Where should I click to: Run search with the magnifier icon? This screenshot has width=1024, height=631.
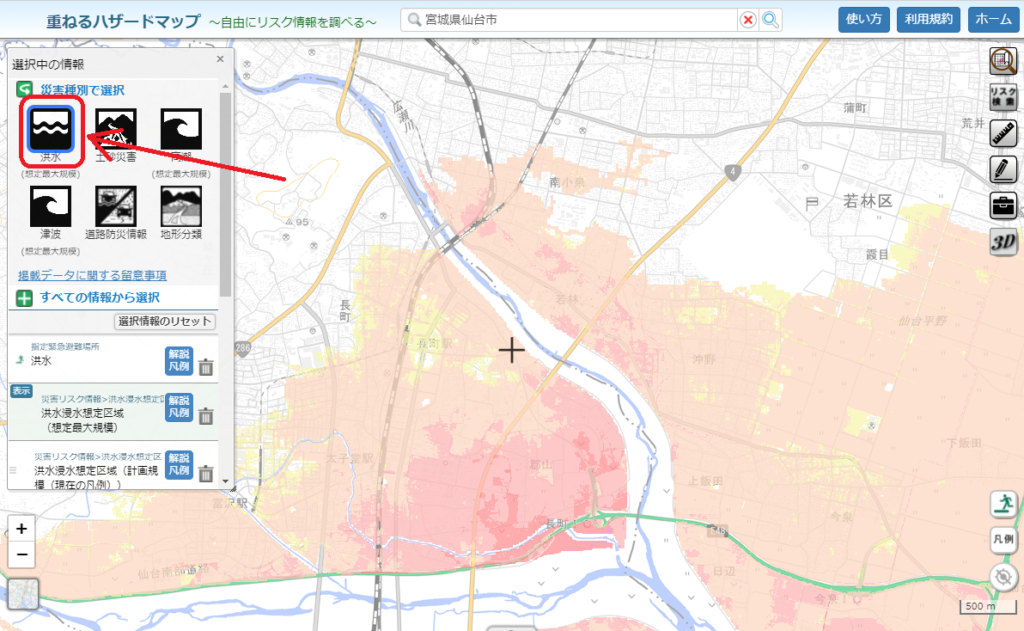(771, 20)
